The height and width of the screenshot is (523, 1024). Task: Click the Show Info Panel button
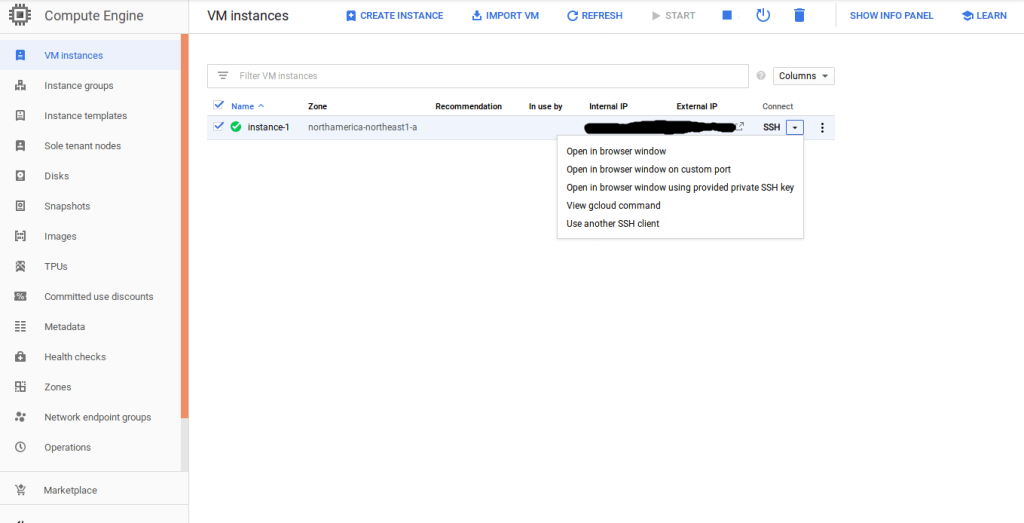tap(891, 16)
